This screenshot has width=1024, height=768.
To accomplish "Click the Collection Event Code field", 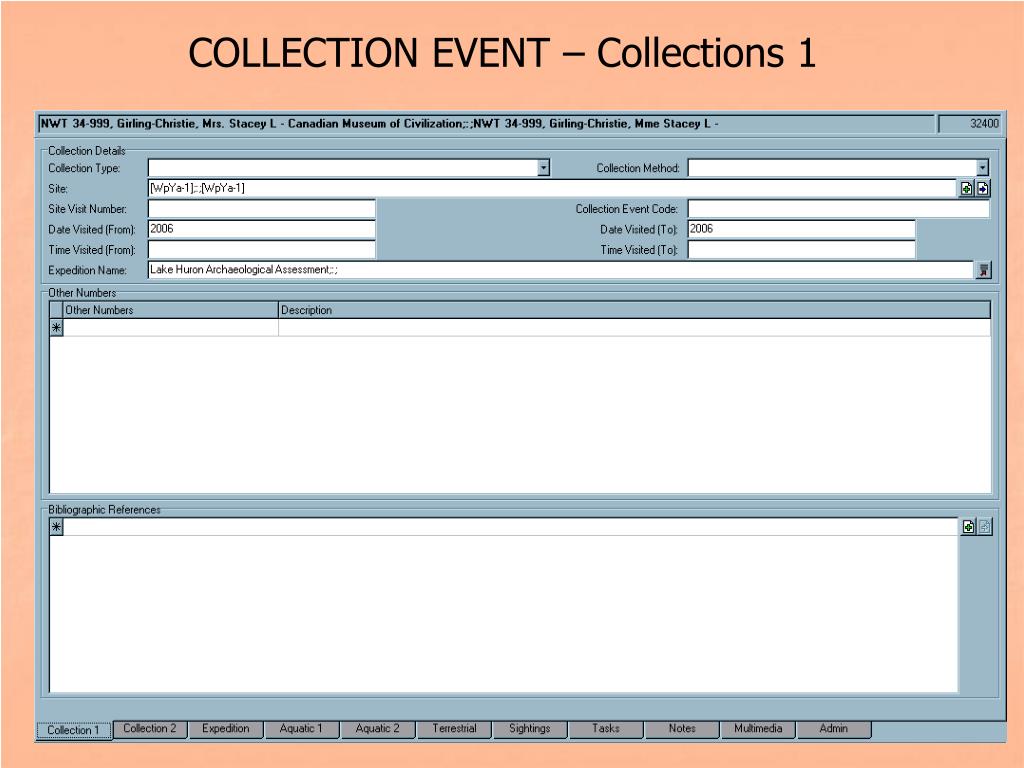I will coord(839,209).
